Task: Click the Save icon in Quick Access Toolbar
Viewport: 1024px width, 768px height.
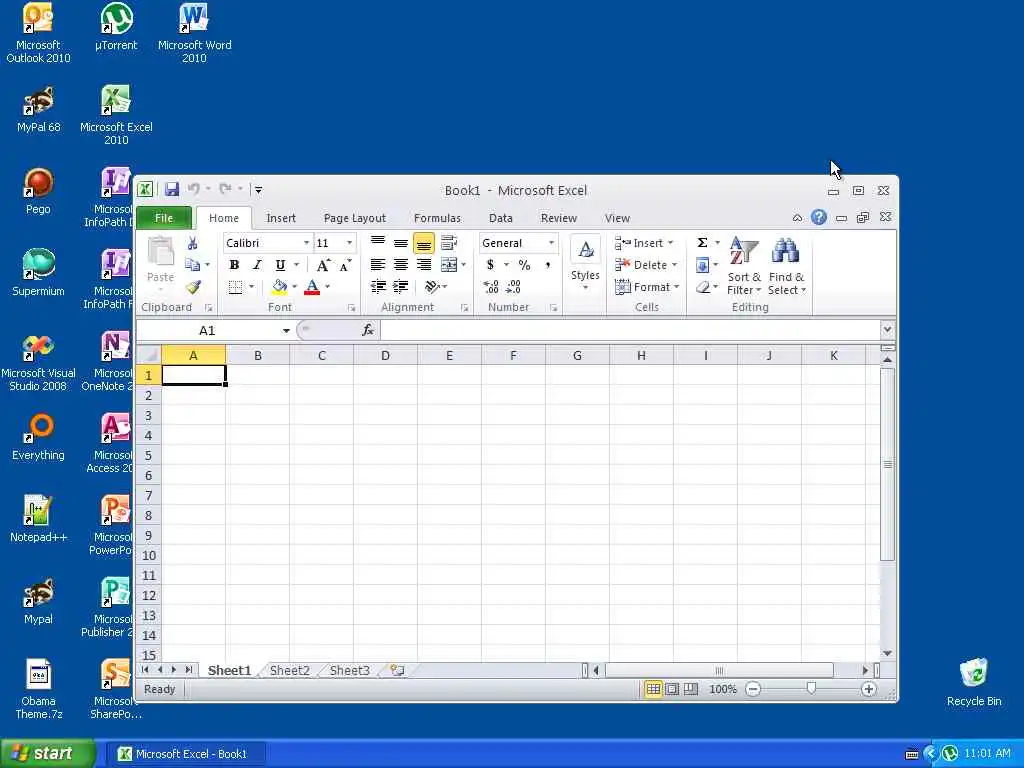Action: [x=172, y=189]
